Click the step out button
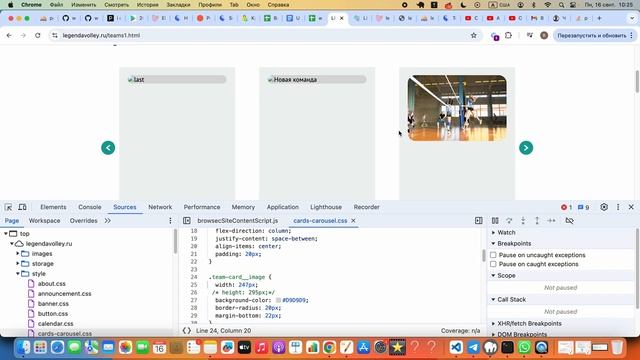640x360 pixels. click(x=537, y=221)
